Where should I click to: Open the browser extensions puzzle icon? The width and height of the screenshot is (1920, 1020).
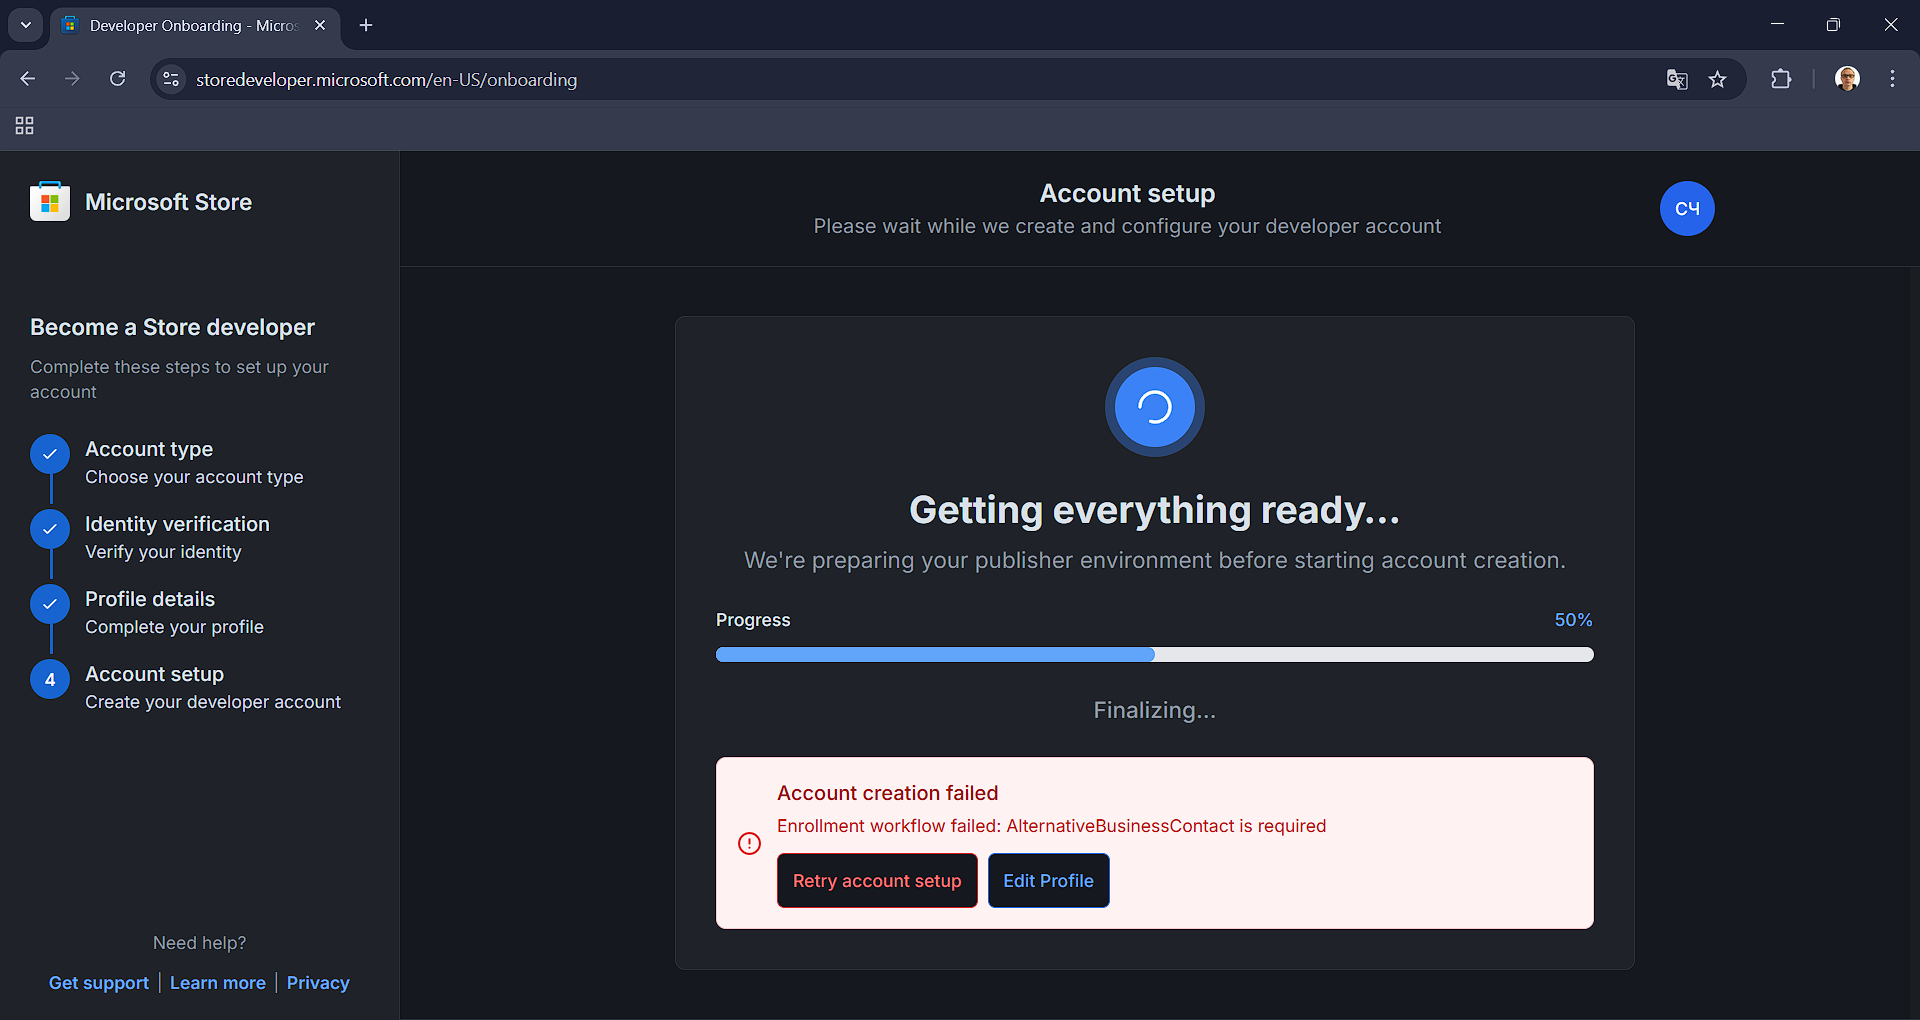coord(1783,79)
